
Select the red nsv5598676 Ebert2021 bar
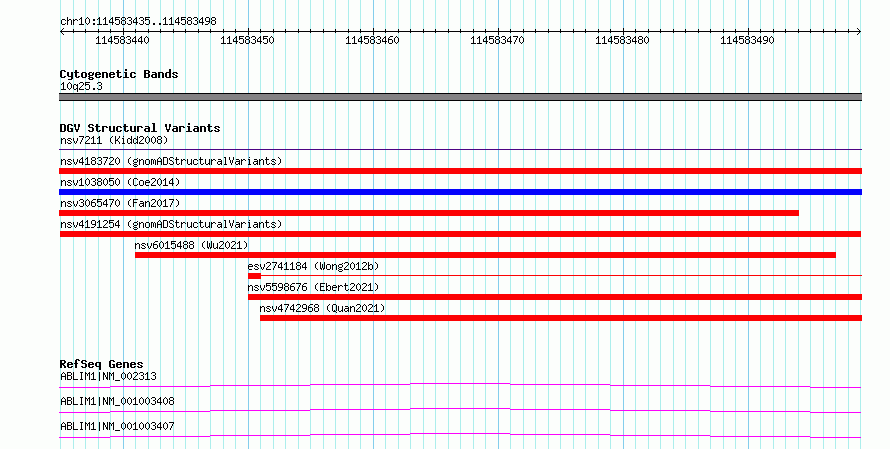click(x=555, y=297)
